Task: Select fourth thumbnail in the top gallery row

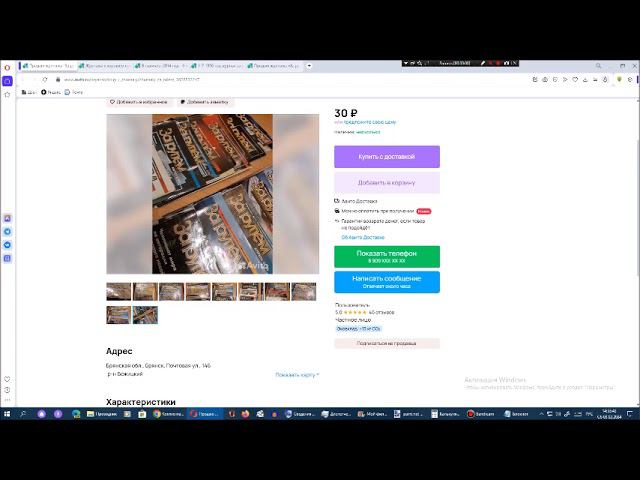Action: coord(198,292)
